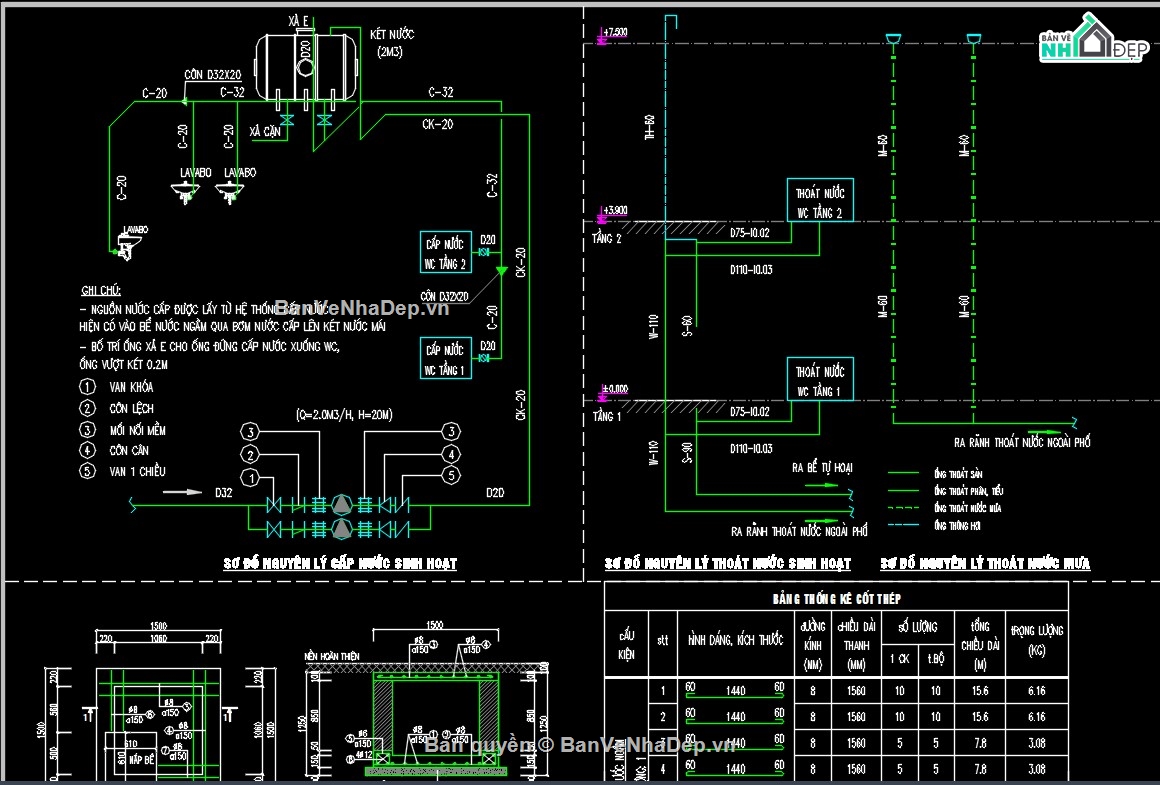Click the "SỐ LƯỢNG" column header
Screen dimensions: 1160x785
pyautogui.click(x=917, y=627)
